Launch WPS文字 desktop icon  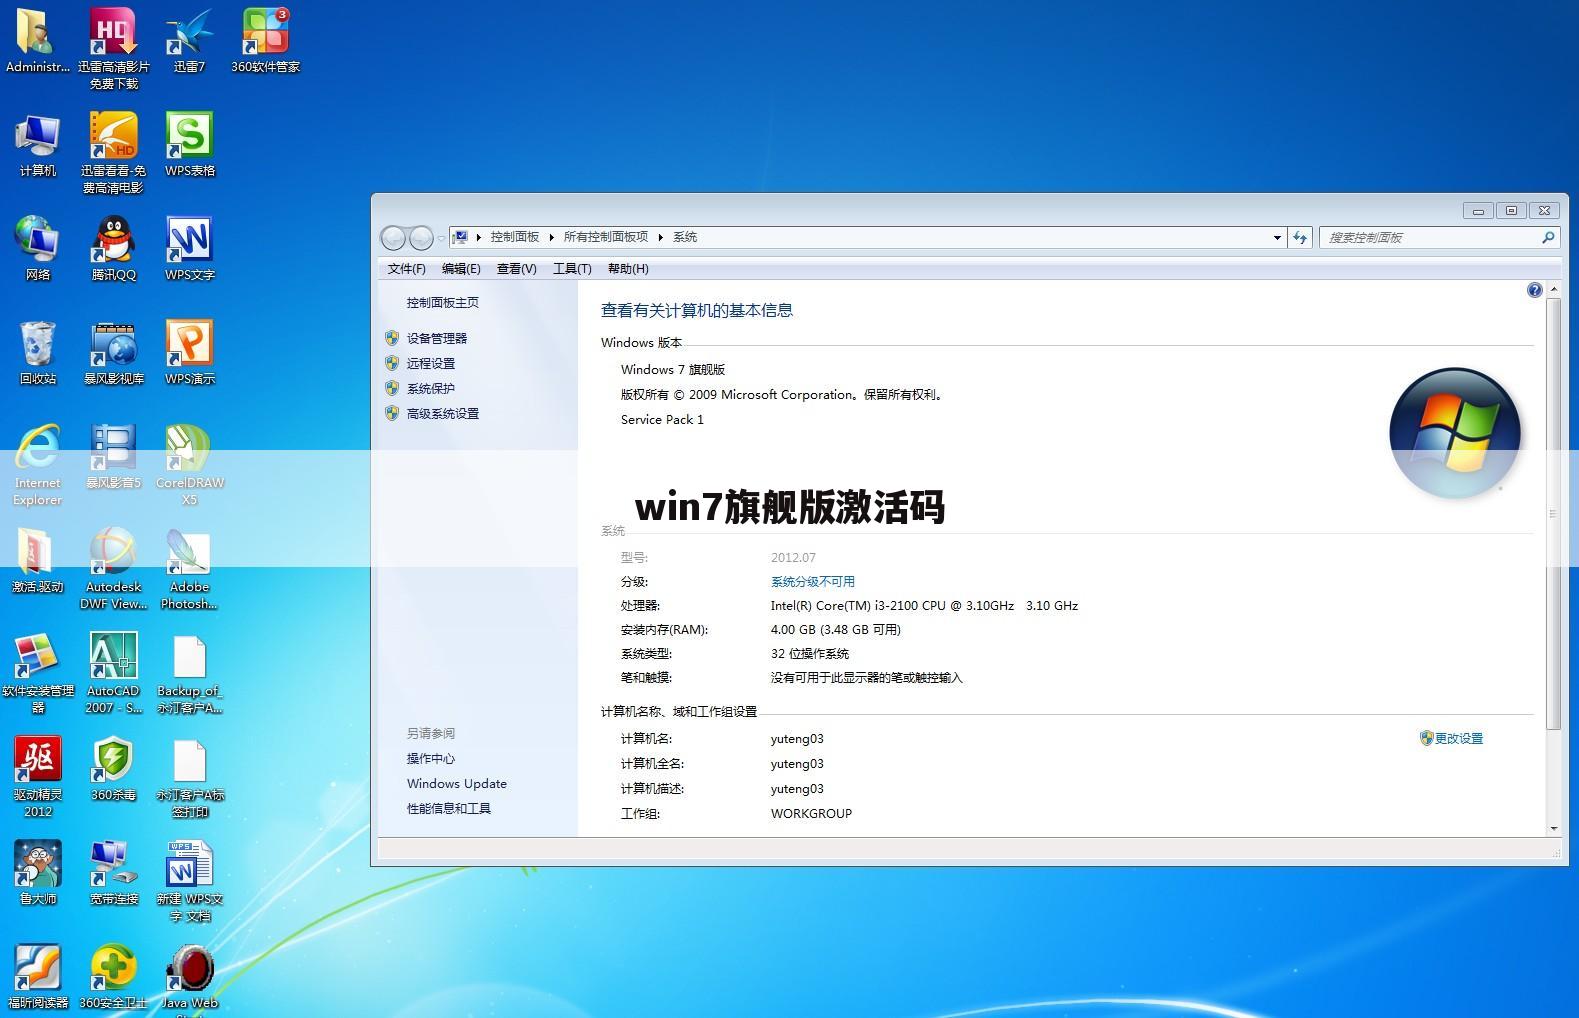(x=189, y=248)
